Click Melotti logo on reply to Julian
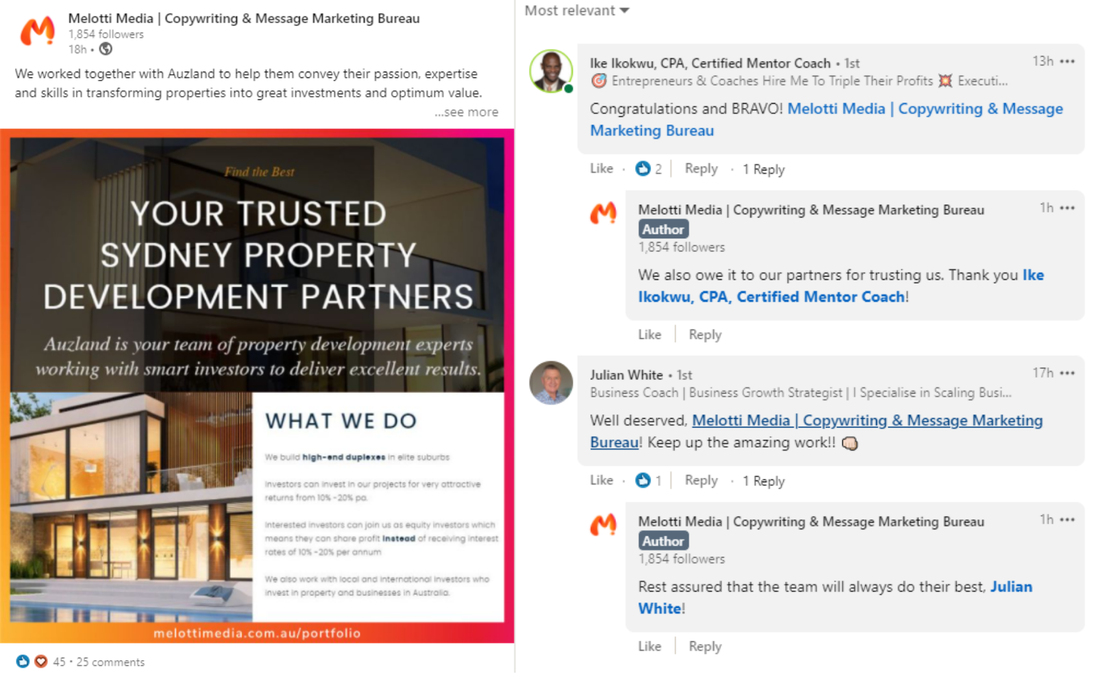The height and width of the screenshot is (679, 1100). (603, 525)
